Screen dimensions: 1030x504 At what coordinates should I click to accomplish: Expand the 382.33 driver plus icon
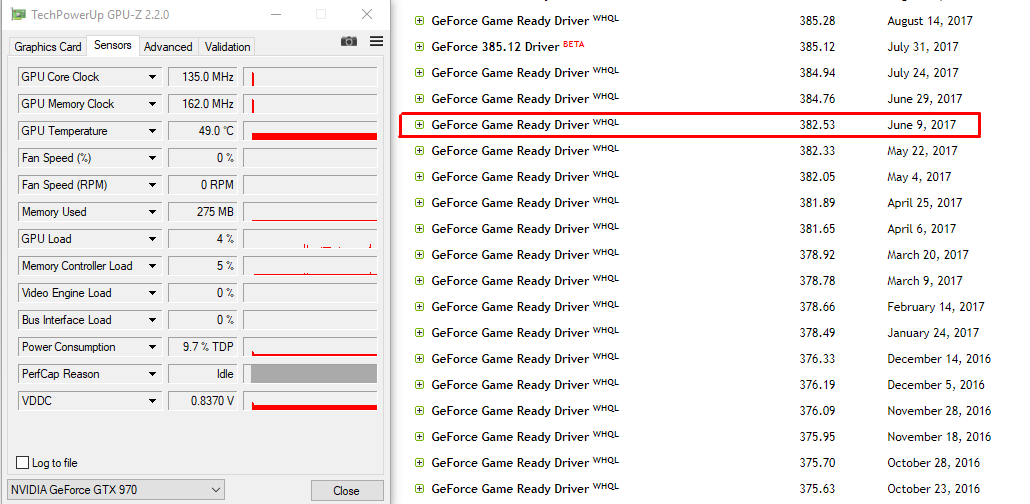tap(419, 150)
